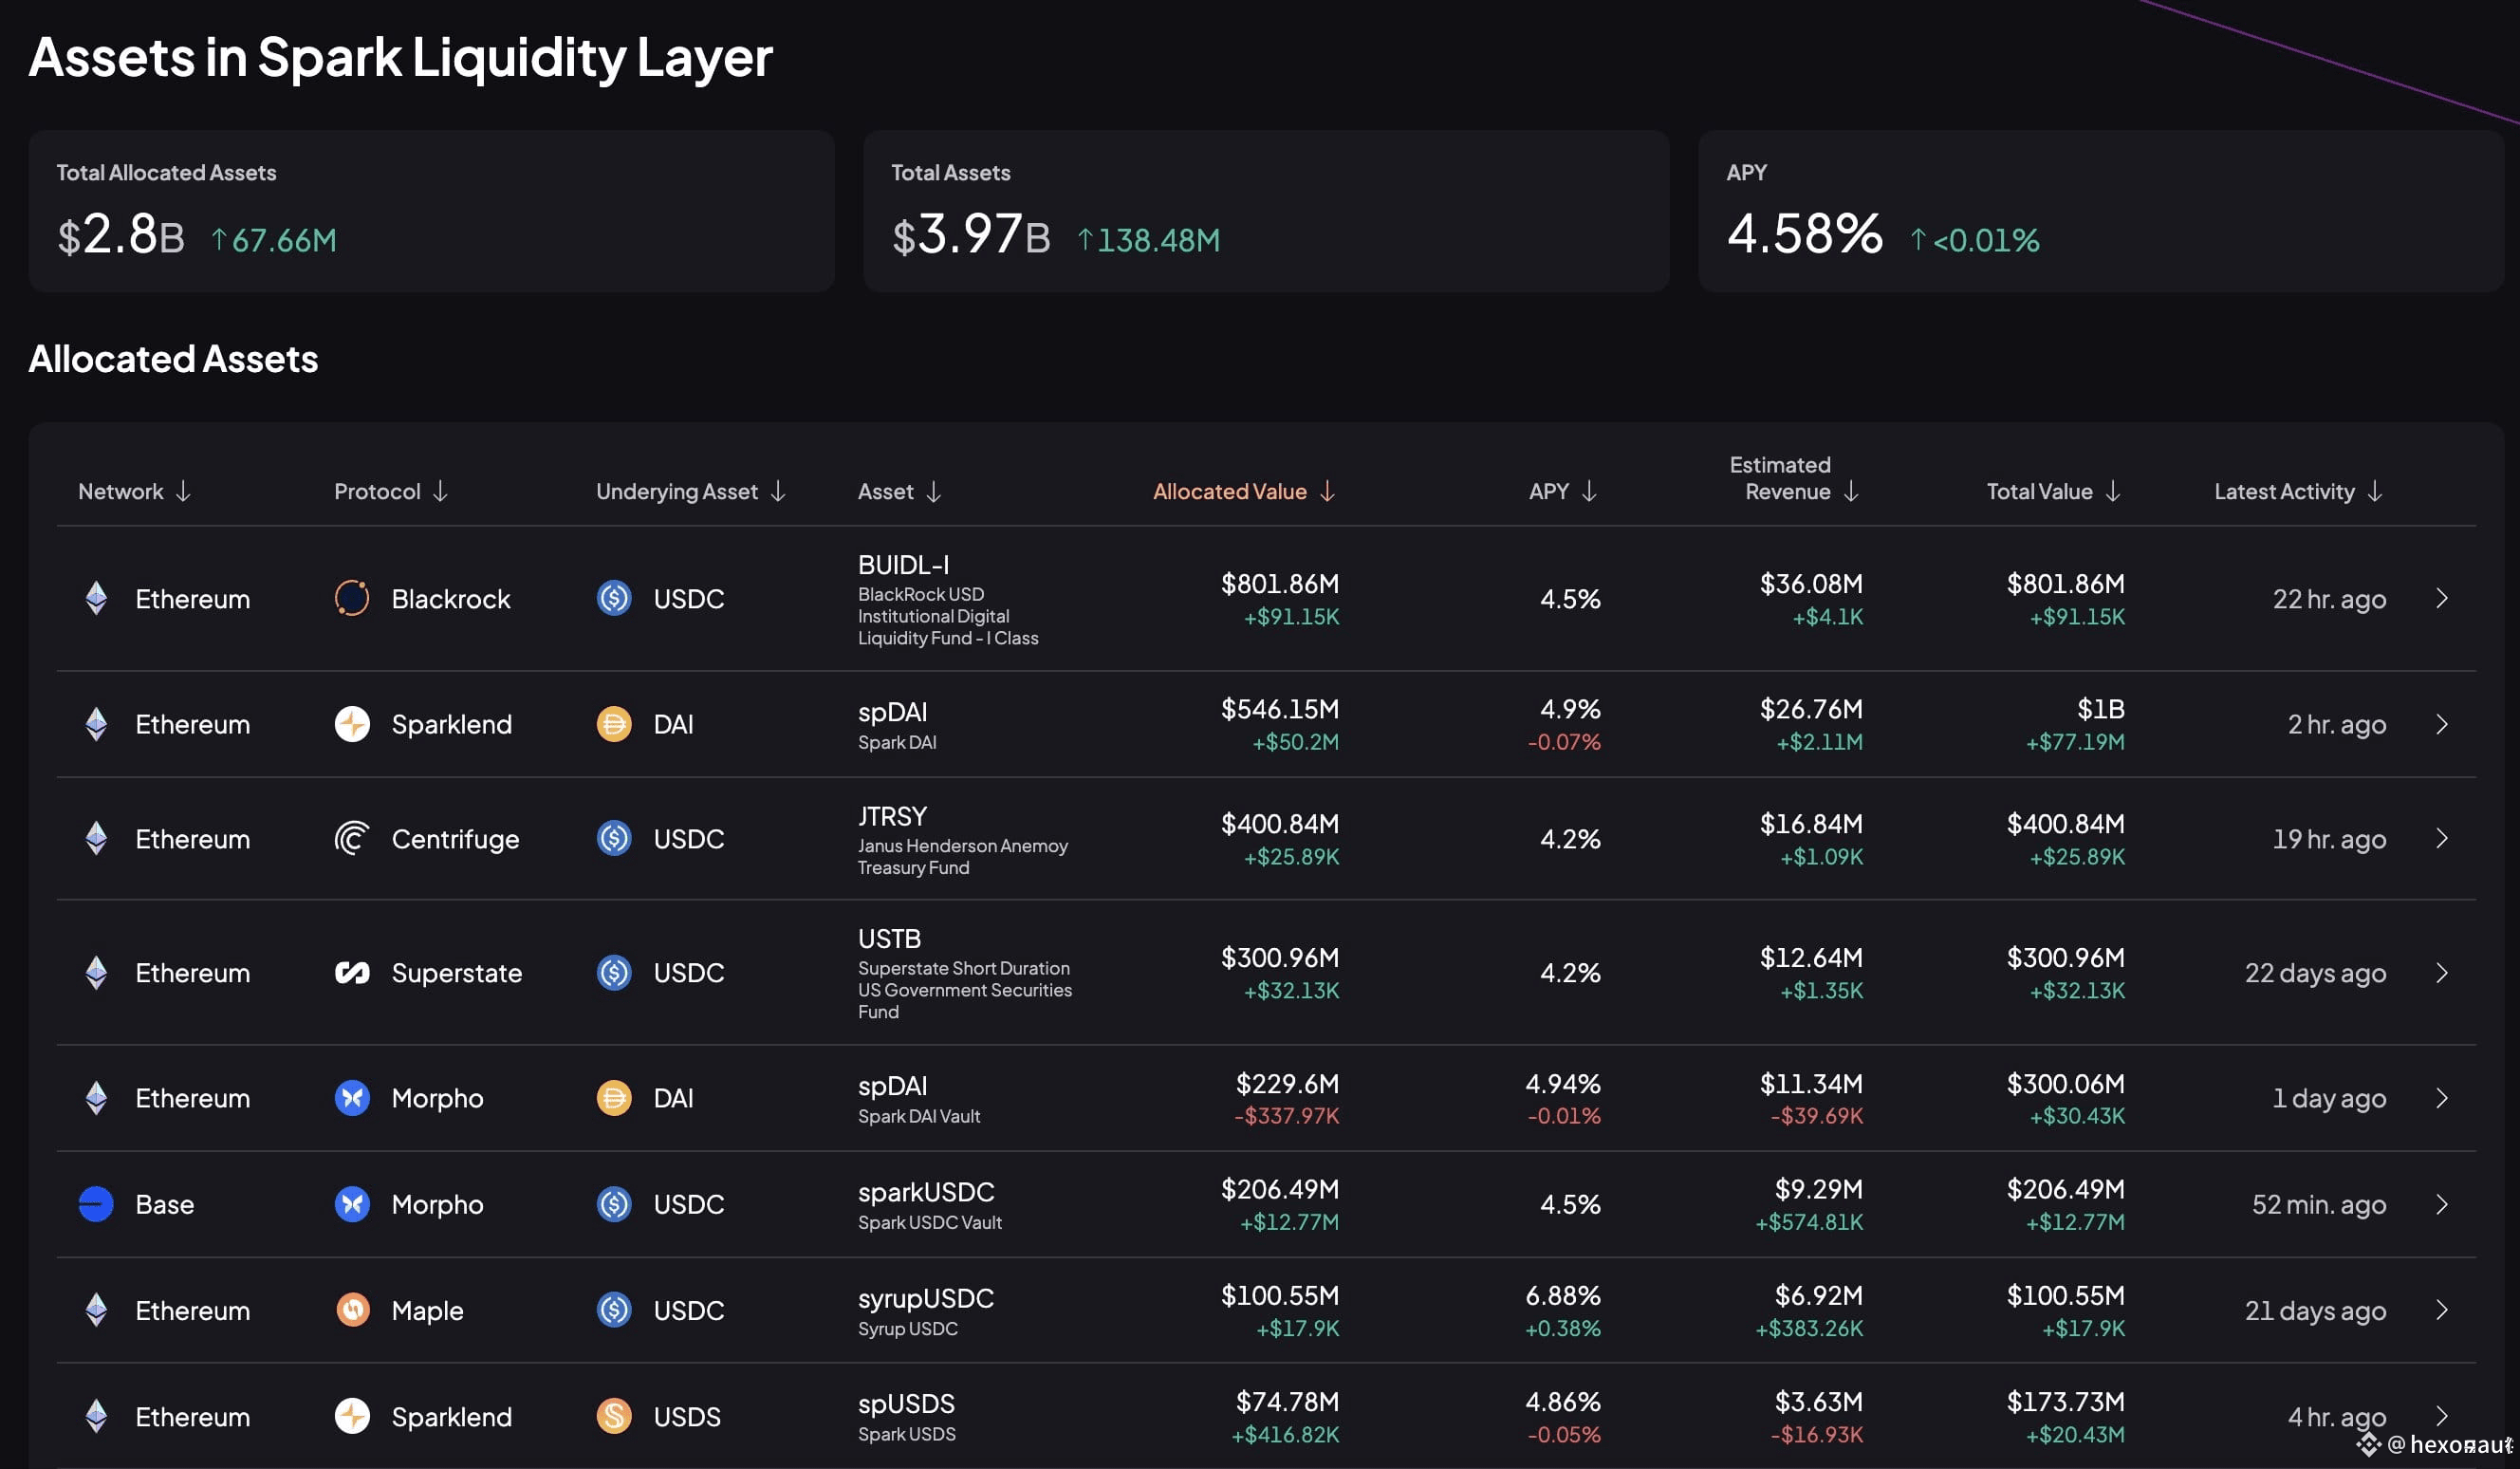
Task: Open the USTB row details chevron
Action: point(2441,972)
